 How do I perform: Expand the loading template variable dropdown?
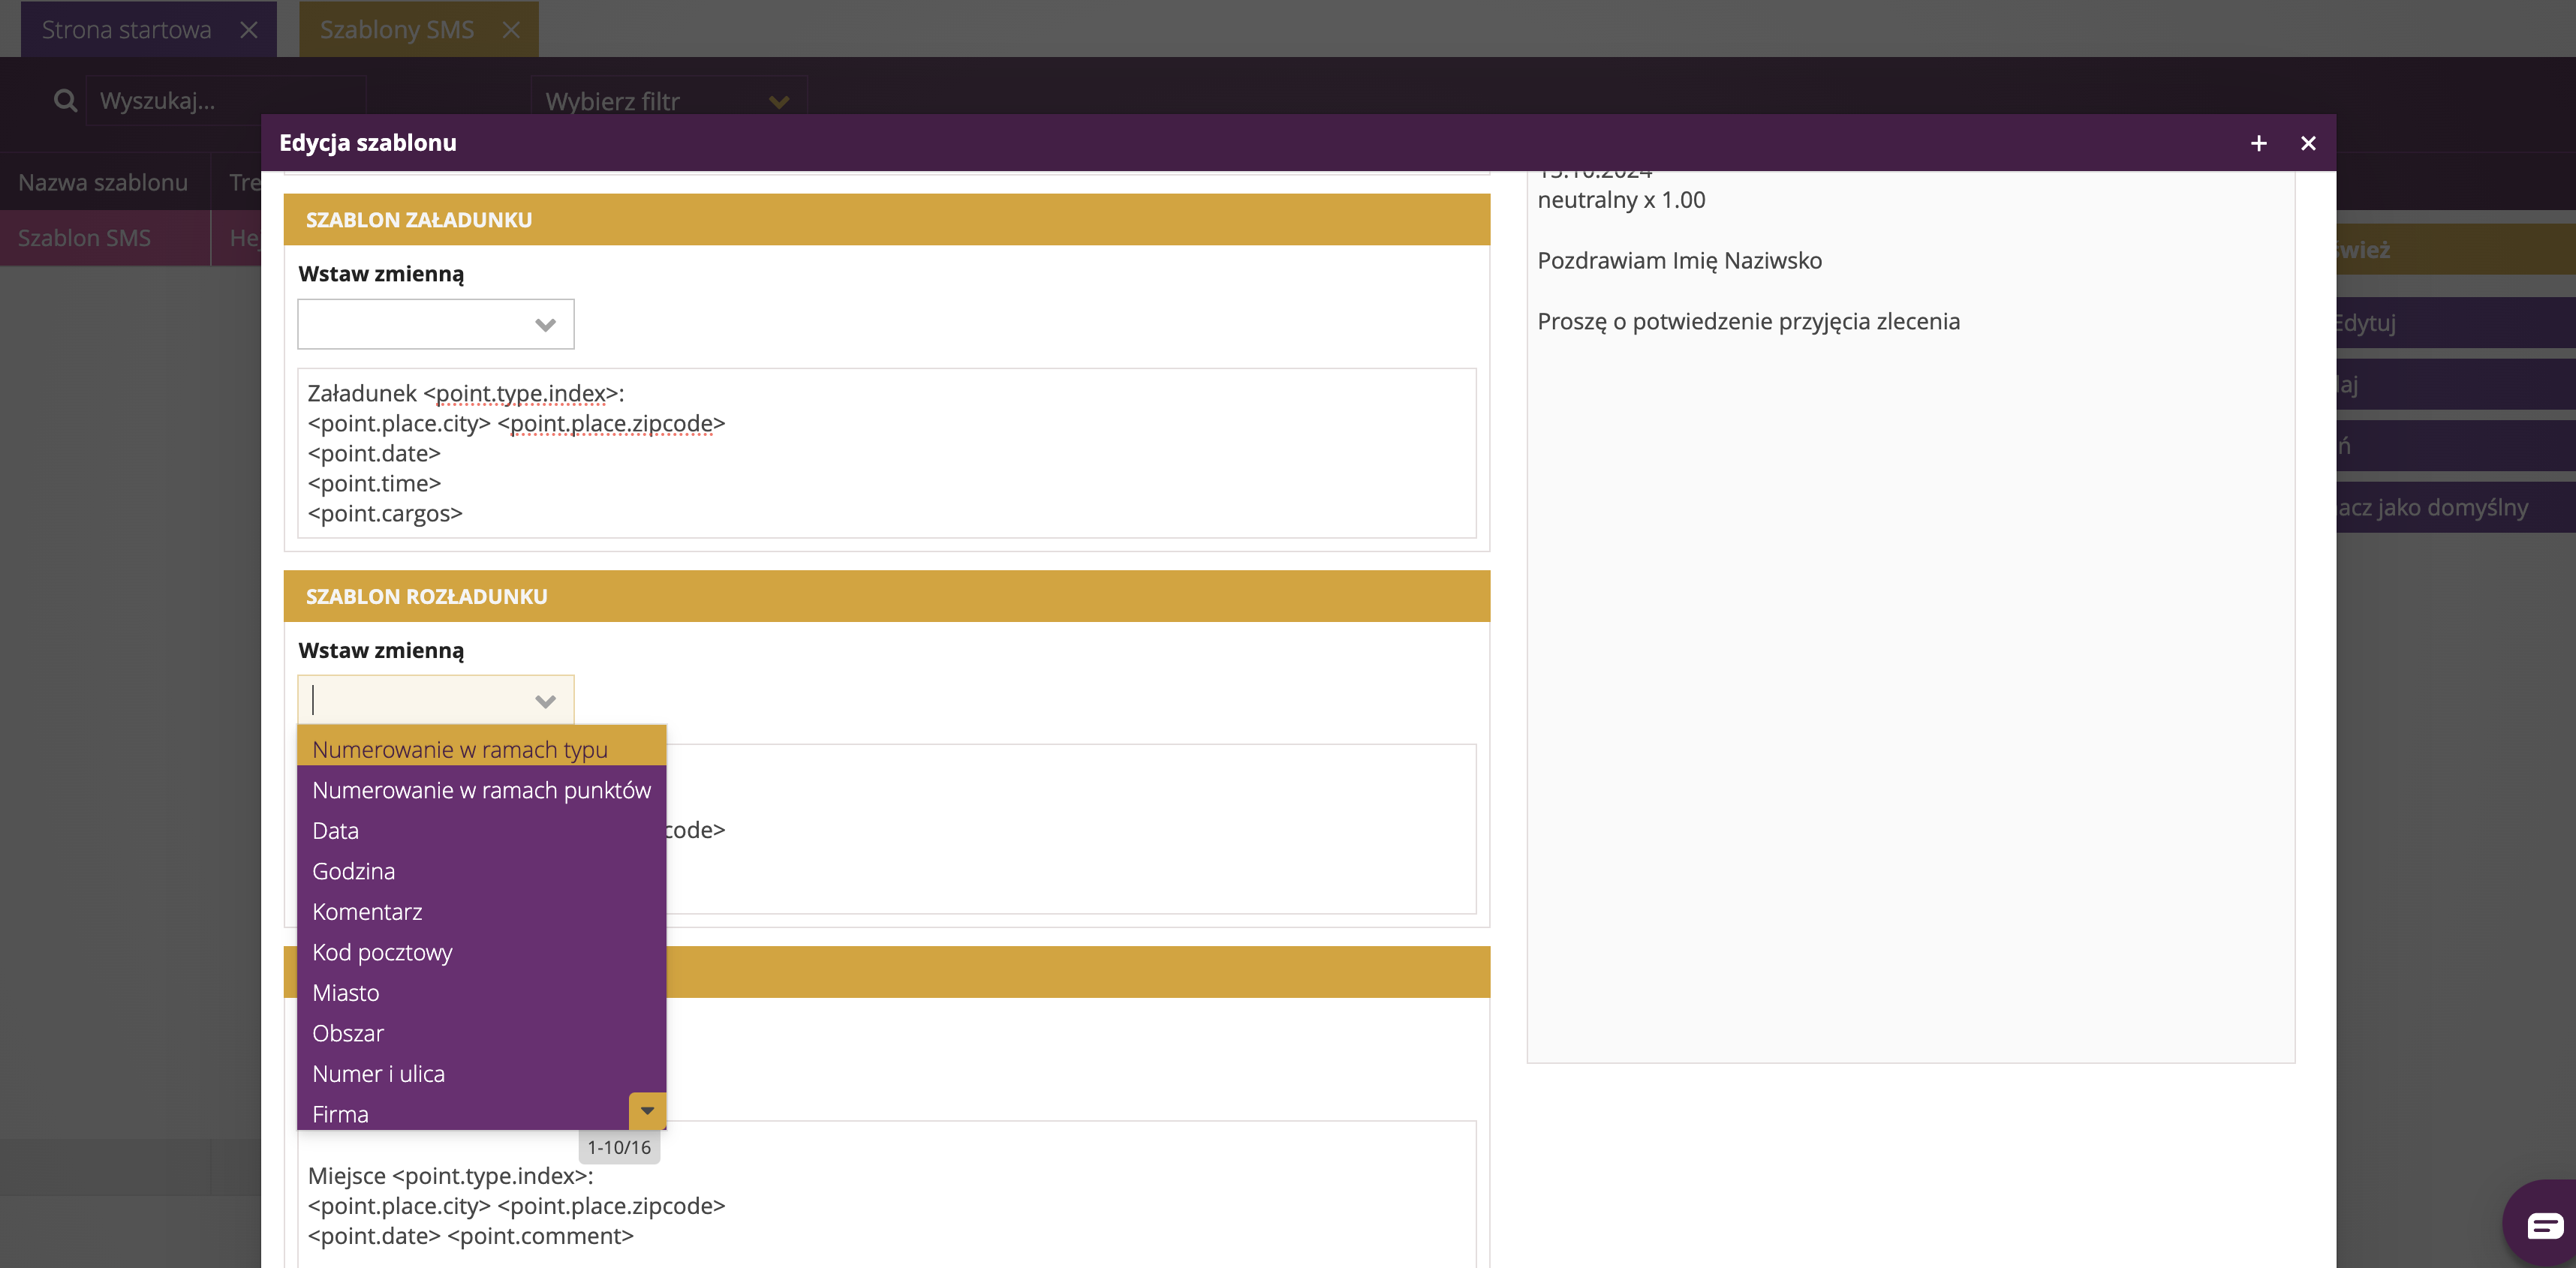point(545,325)
